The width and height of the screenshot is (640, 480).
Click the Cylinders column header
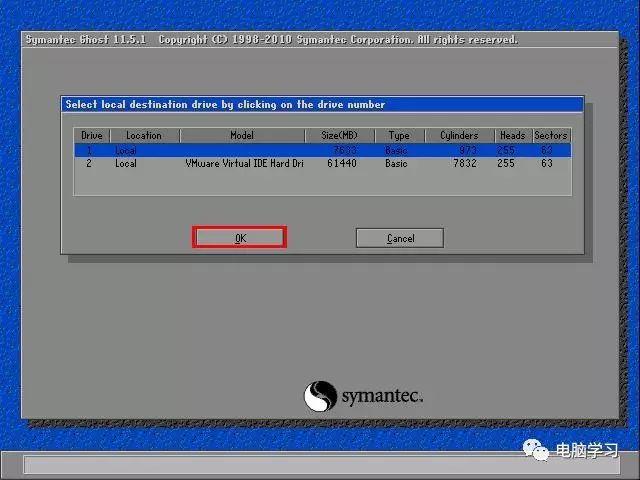(x=459, y=135)
